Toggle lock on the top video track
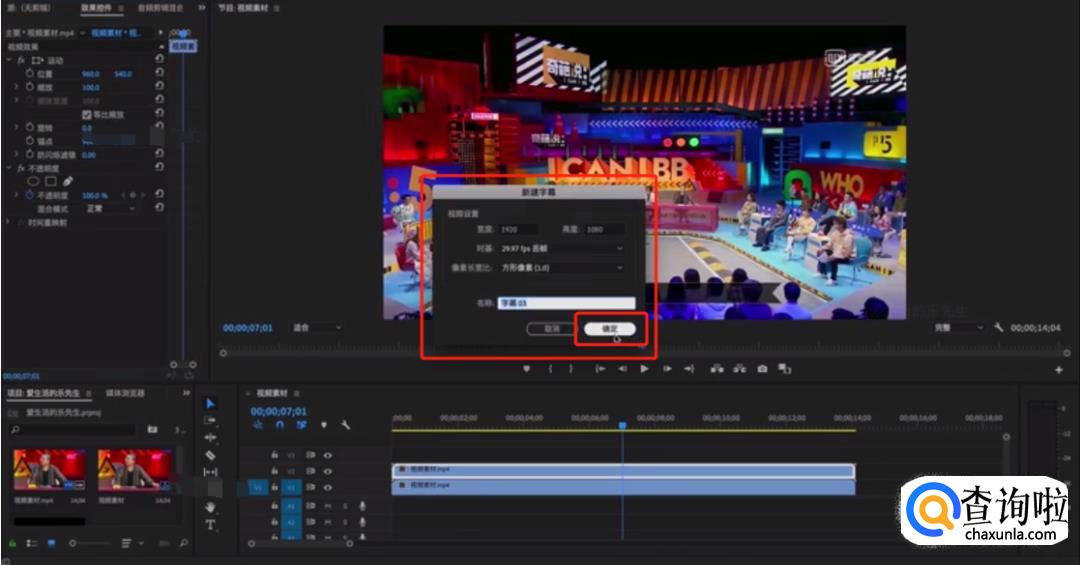1080x565 pixels. coord(275,455)
